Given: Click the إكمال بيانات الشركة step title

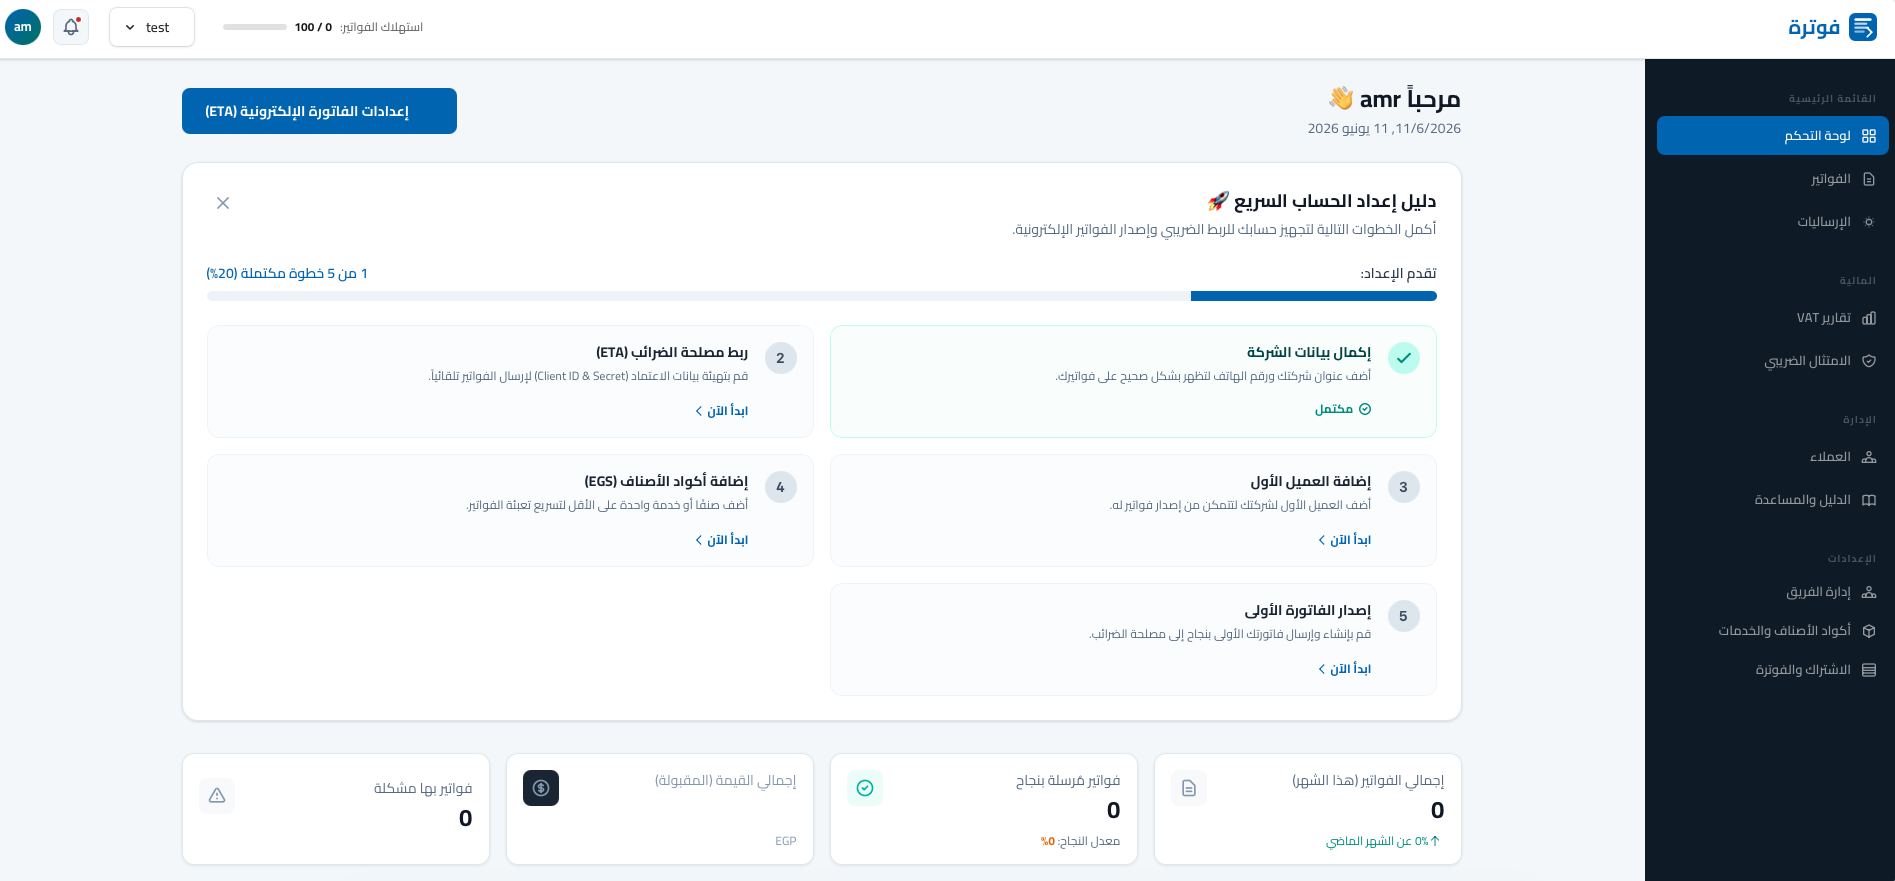Looking at the screenshot, I should pyautogui.click(x=1308, y=352).
